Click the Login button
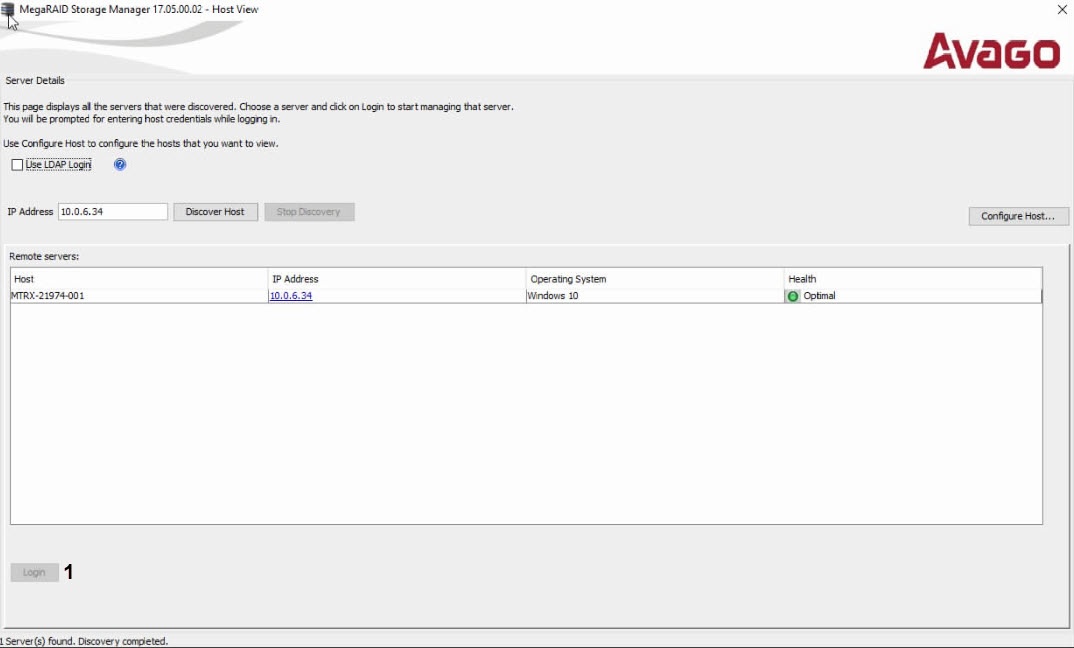Image resolution: width=1074 pixels, height=648 pixels. [x=34, y=572]
